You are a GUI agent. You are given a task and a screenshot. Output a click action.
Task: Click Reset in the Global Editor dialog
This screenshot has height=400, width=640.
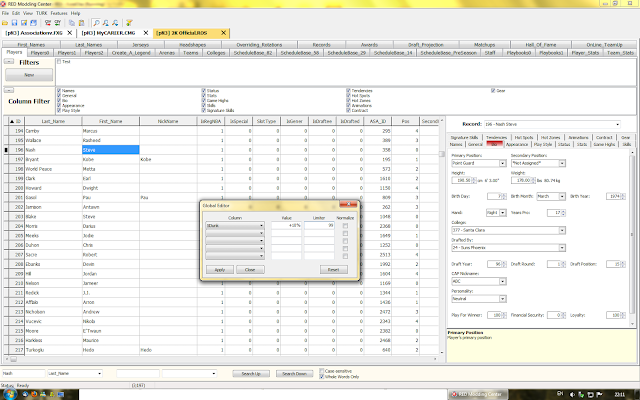(x=333, y=270)
